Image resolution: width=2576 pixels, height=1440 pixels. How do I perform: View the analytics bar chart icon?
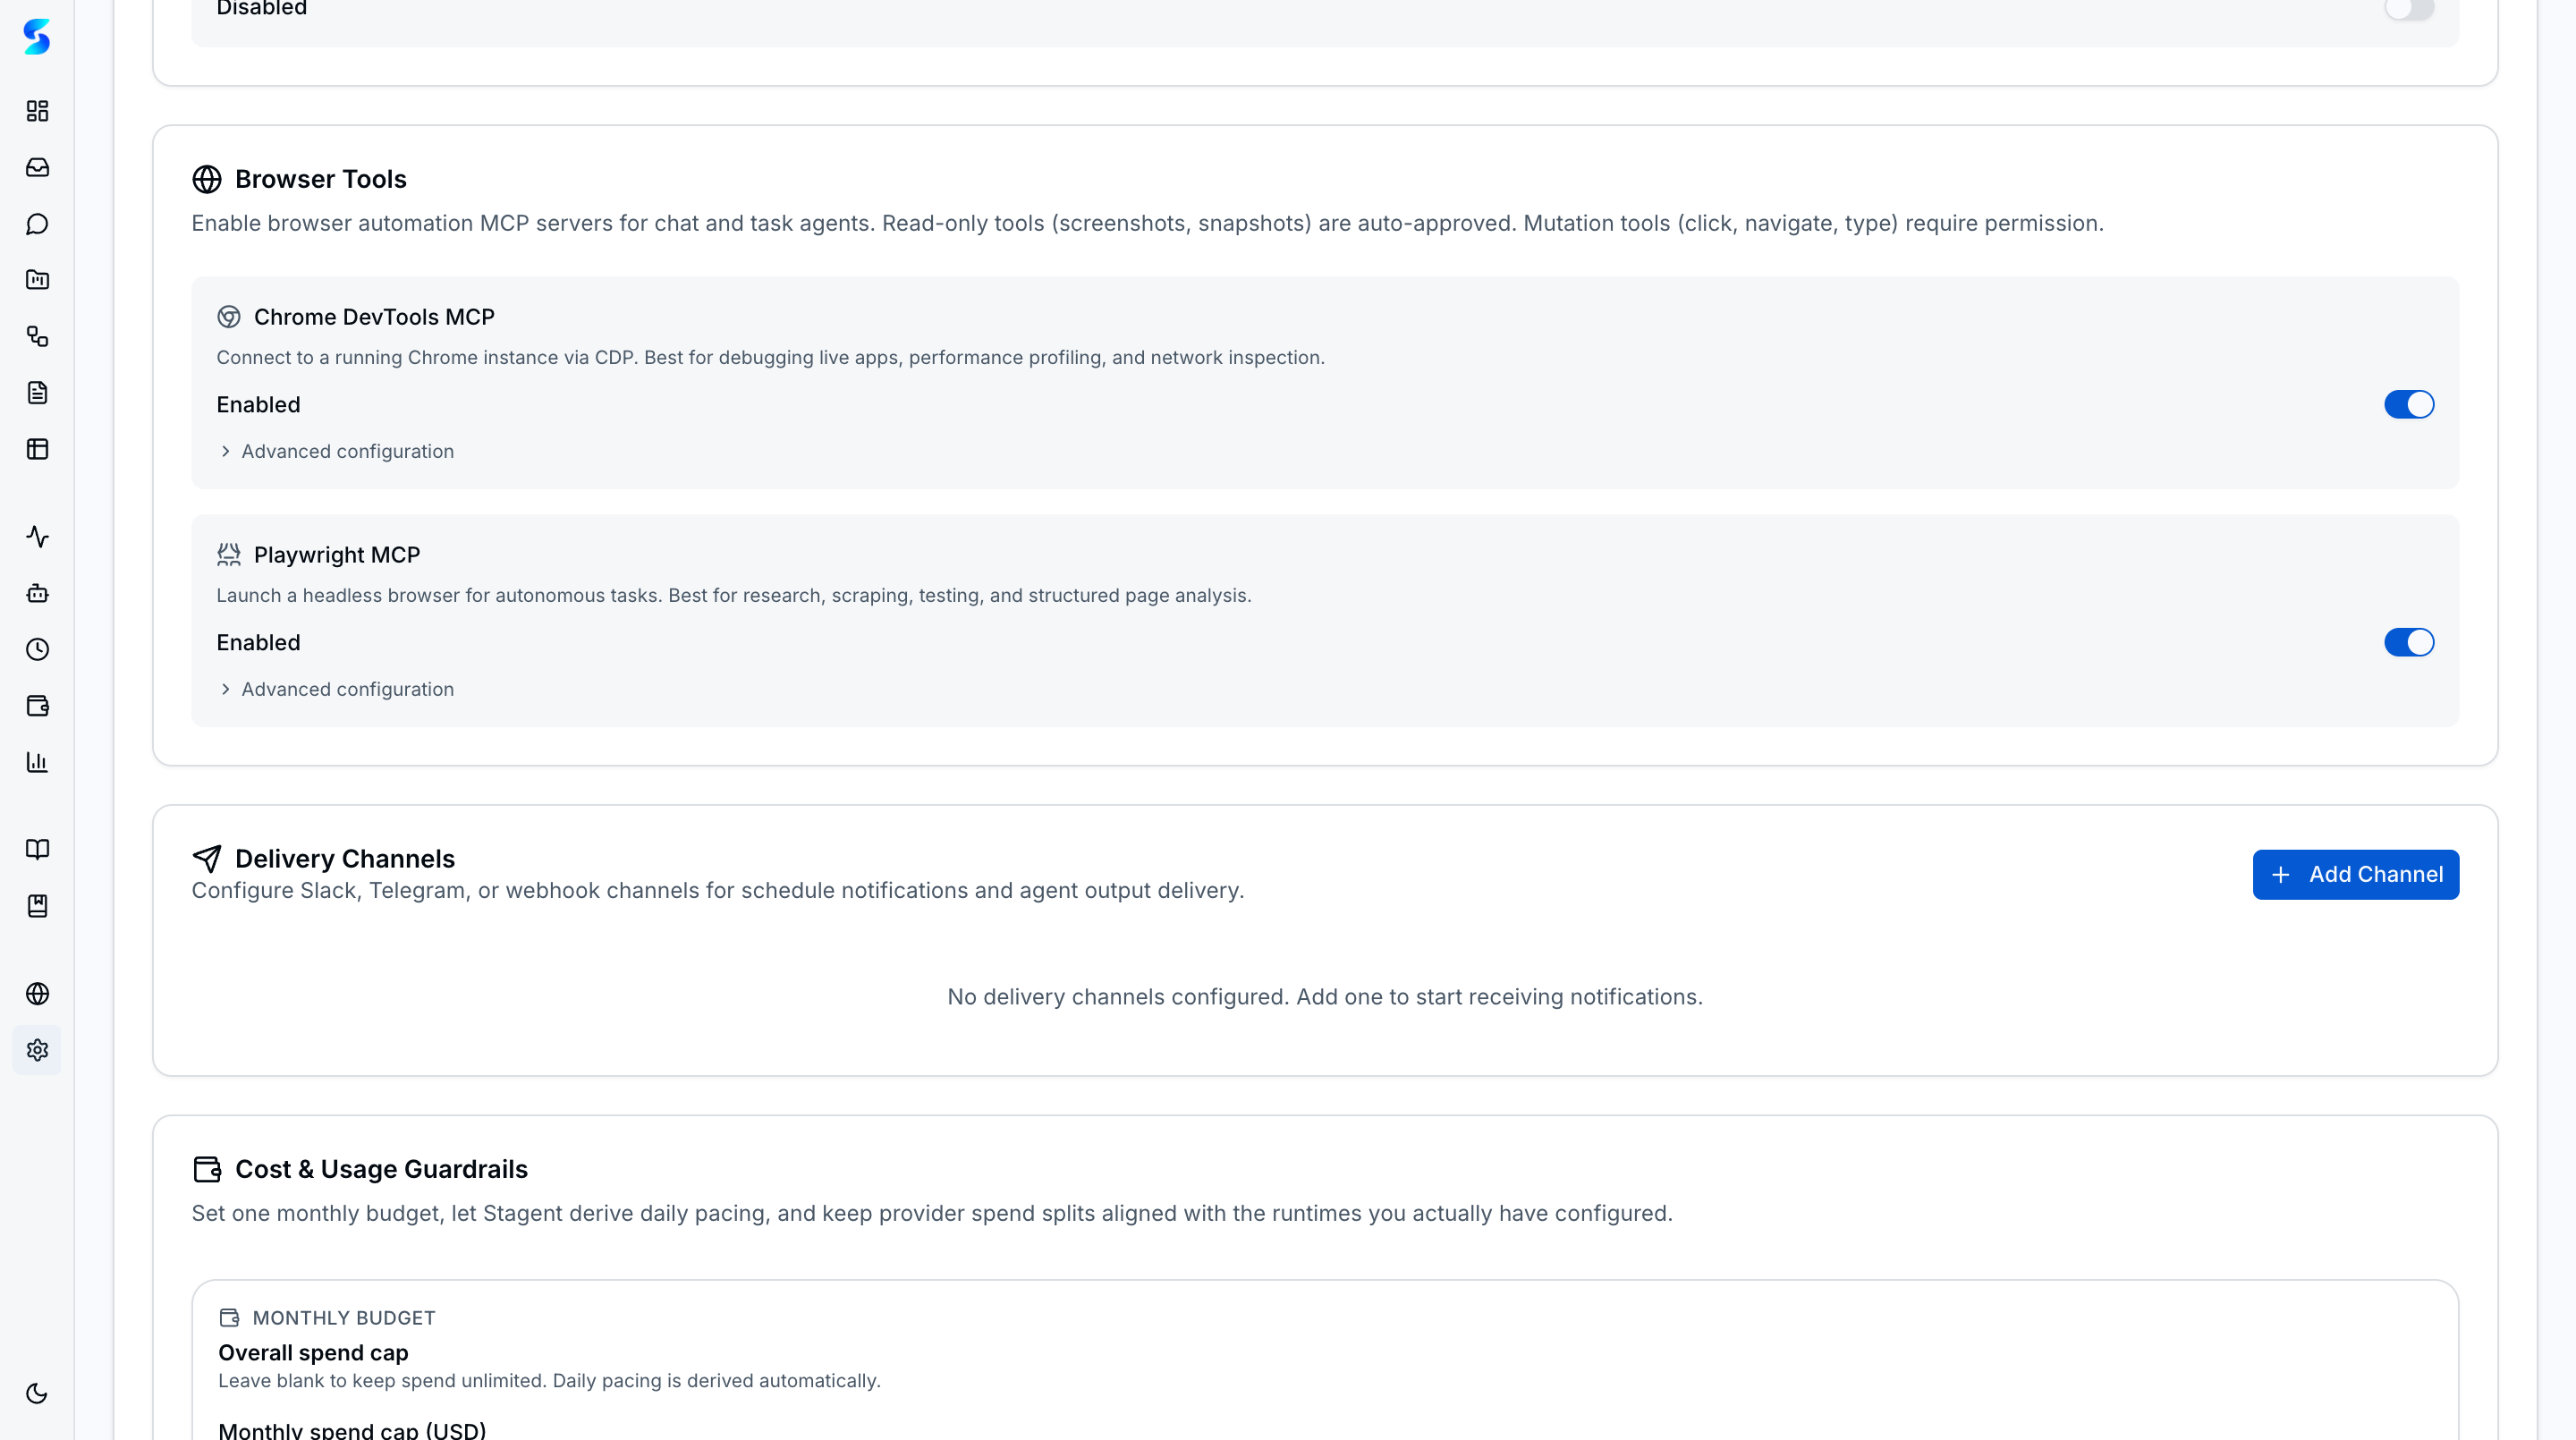(x=37, y=762)
